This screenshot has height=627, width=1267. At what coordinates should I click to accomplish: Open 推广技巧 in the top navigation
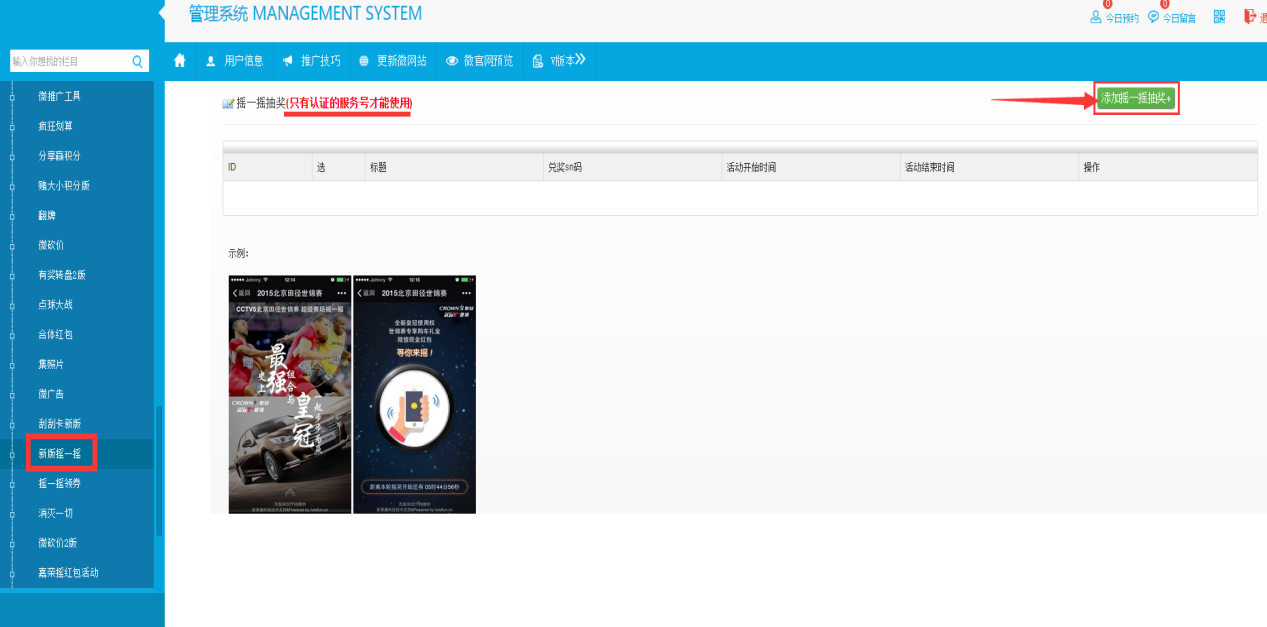click(312, 61)
